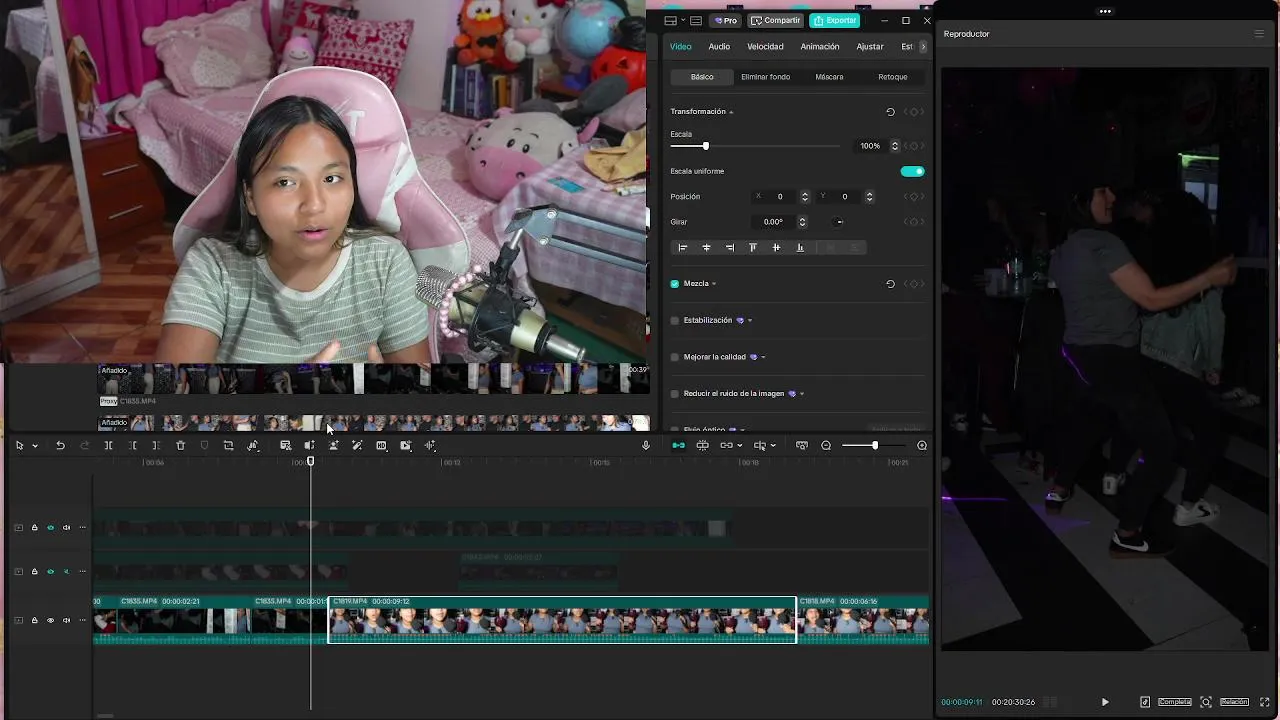Delete right of playhead trim tool
This screenshot has height=720, width=1280.
coord(156,445)
